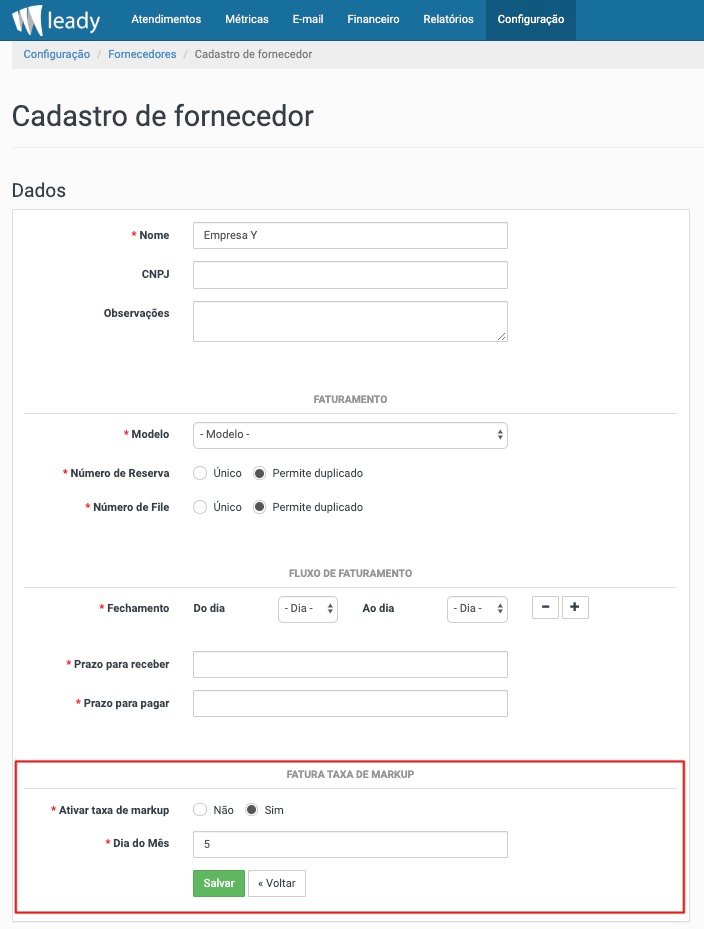
Task: Click the Leady logo icon
Action: 28,20
